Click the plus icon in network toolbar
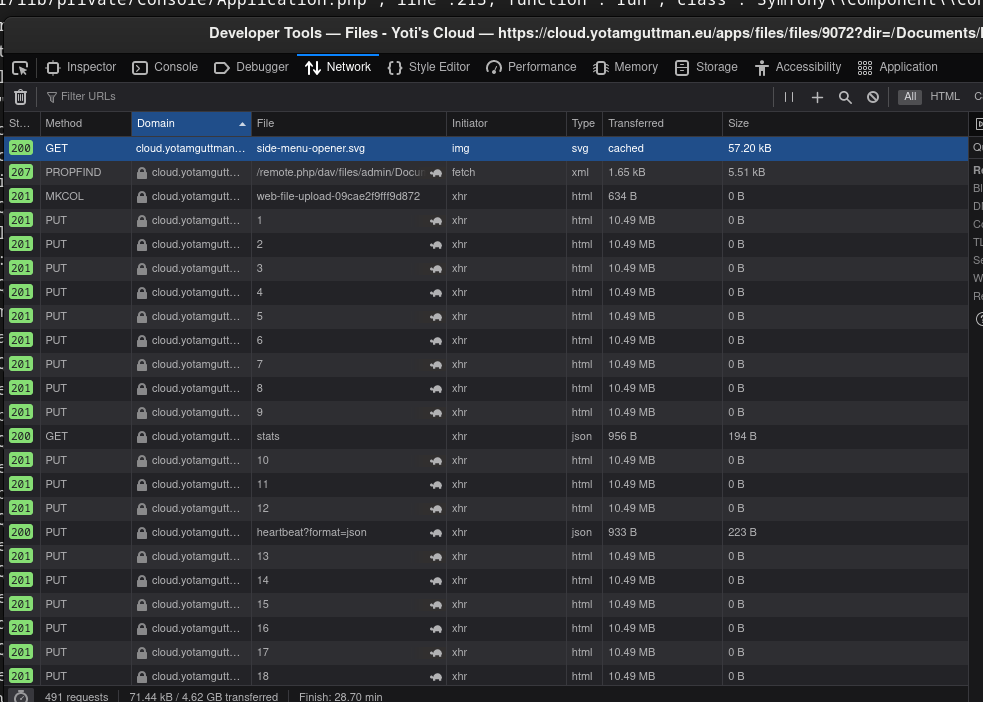Viewport: 983px width, 702px height. 817,97
